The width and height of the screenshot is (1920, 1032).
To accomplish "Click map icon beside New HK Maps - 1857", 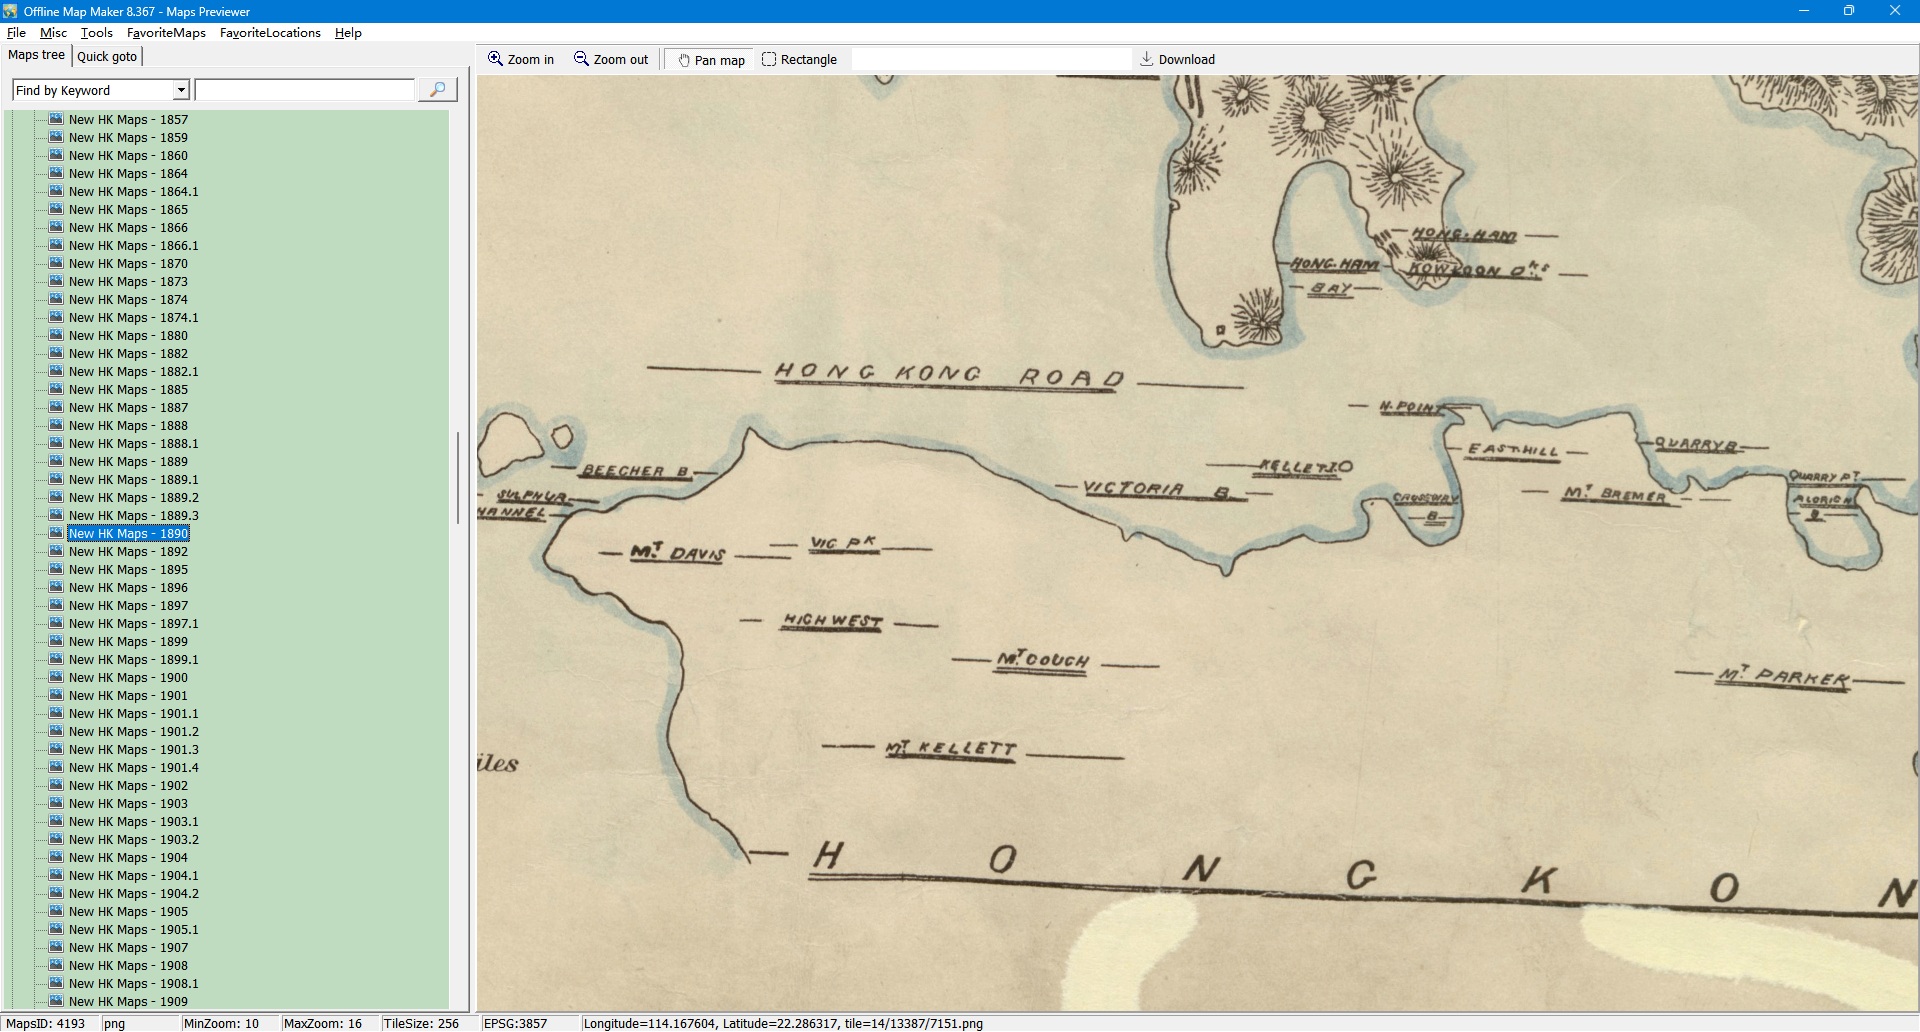I will click(x=56, y=119).
